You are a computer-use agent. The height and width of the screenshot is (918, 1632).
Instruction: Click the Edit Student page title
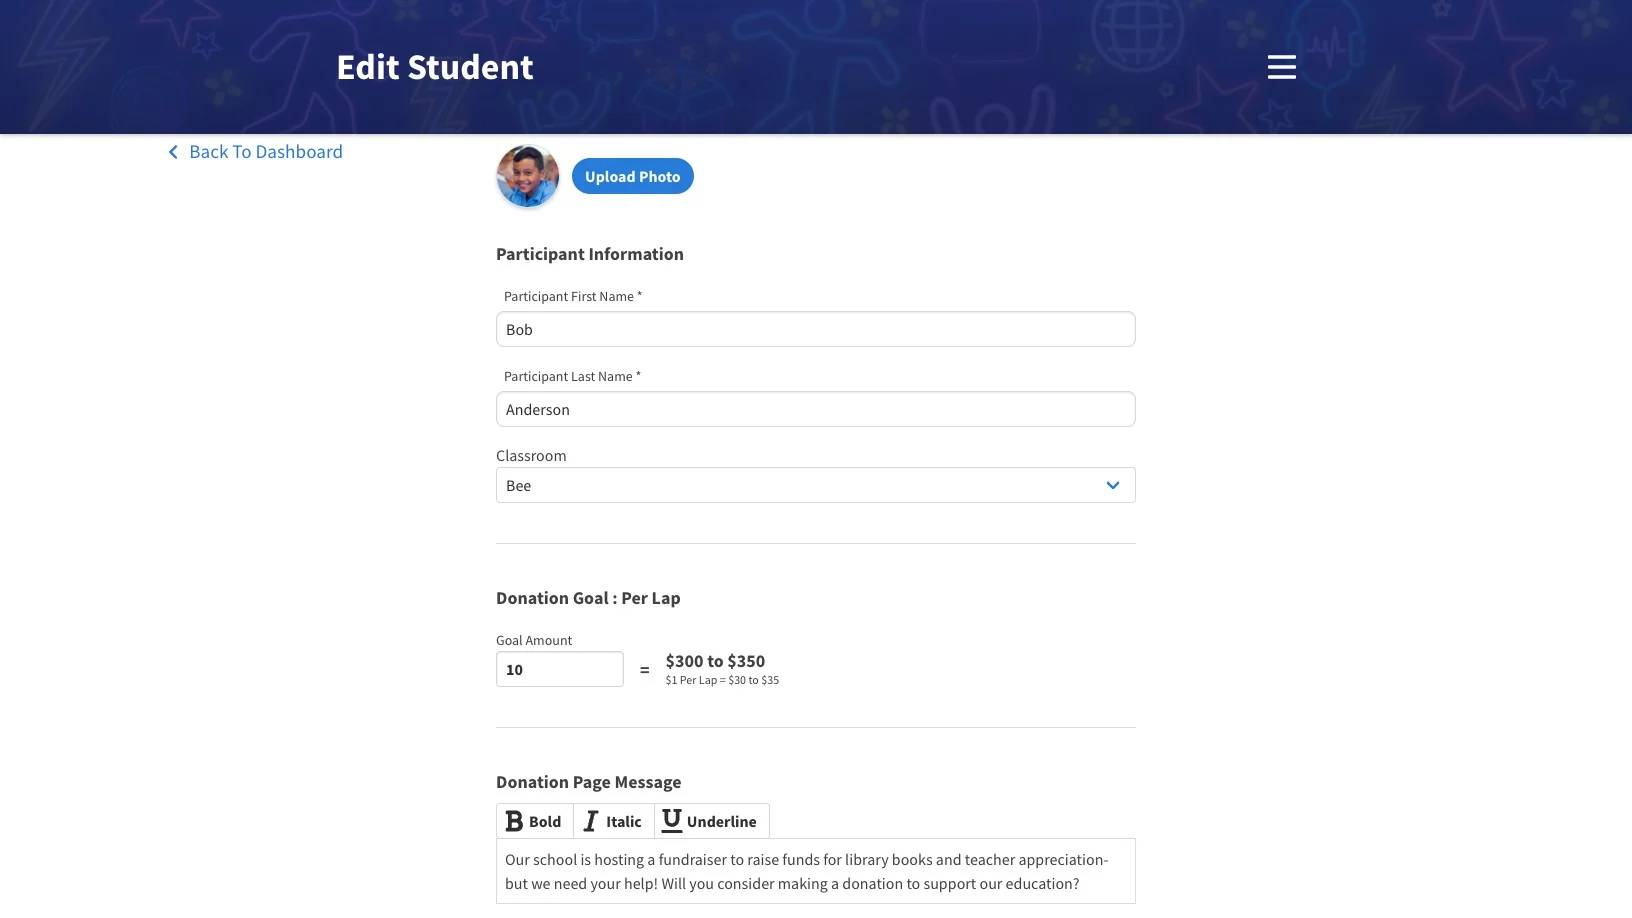pos(435,67)
